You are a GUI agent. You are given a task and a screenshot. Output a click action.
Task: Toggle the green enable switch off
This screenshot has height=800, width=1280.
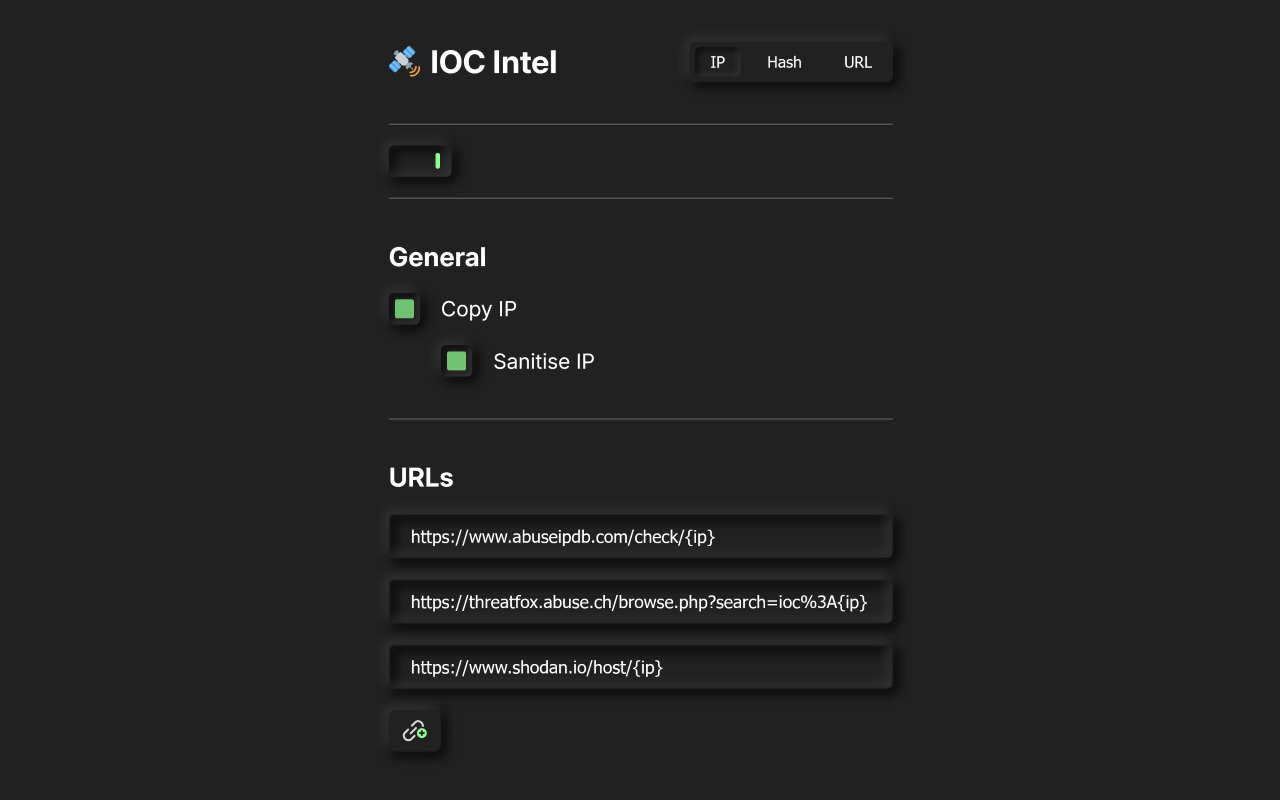[x=421, y=161]
